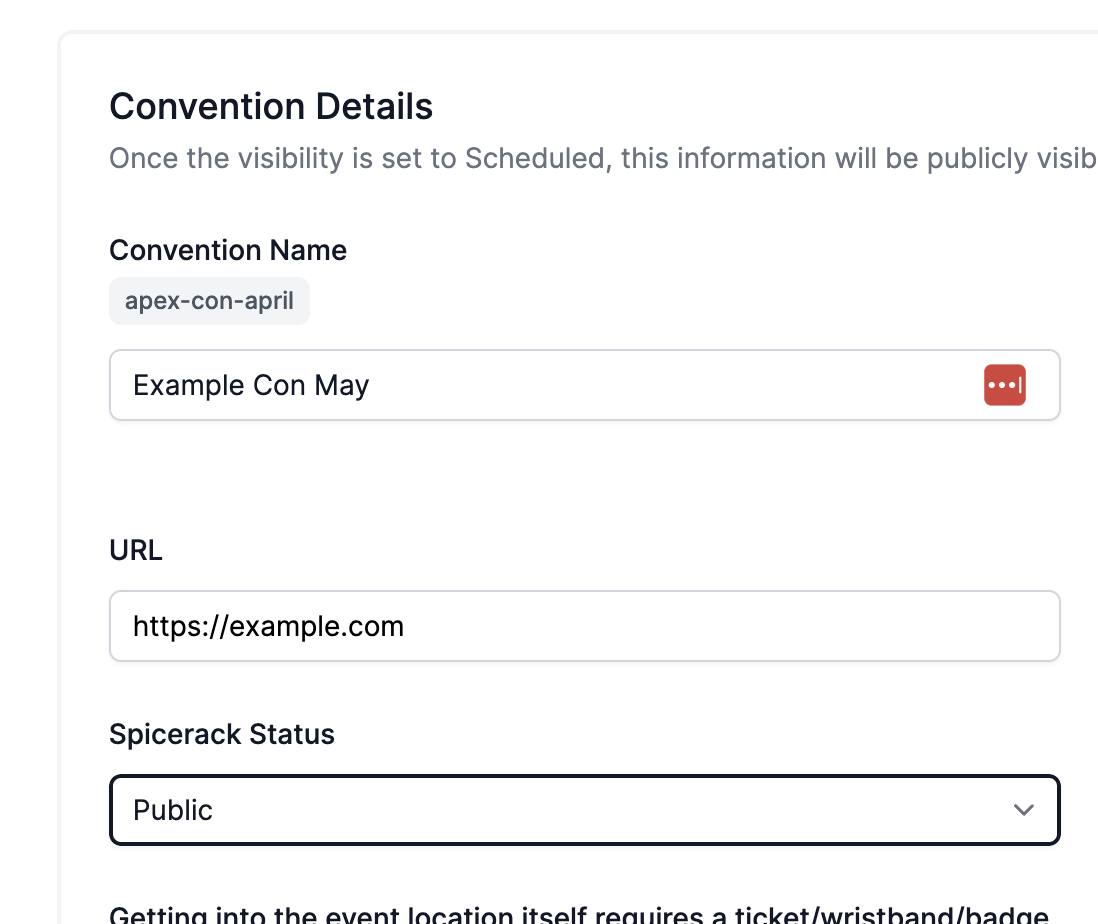Screen dimensions: 1098x924
Task: Click the Public value text in the dropdown
Action: point(173,810)
